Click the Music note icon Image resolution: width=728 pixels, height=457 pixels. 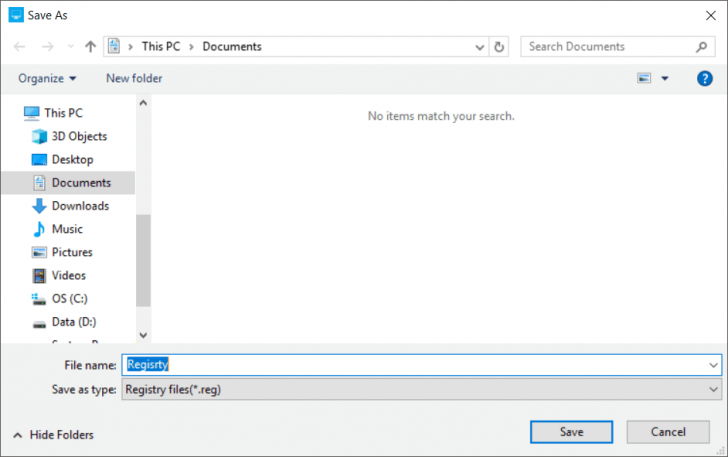tap(39, 229)
